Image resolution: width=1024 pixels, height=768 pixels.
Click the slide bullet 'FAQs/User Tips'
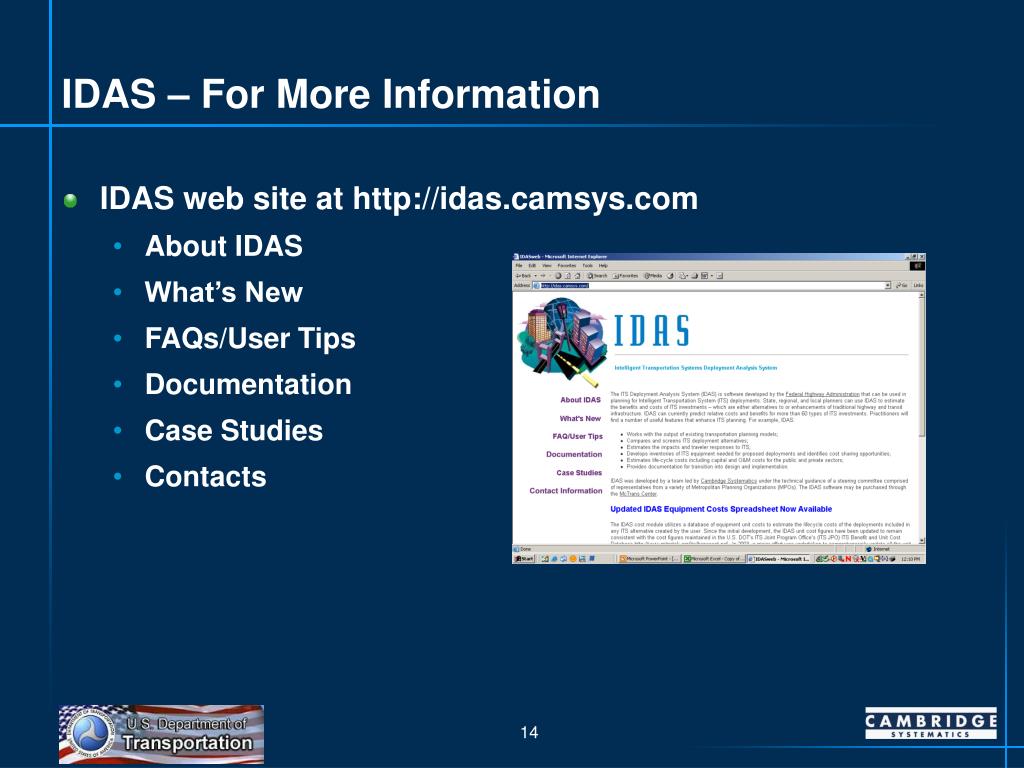[x=250, y=338]
